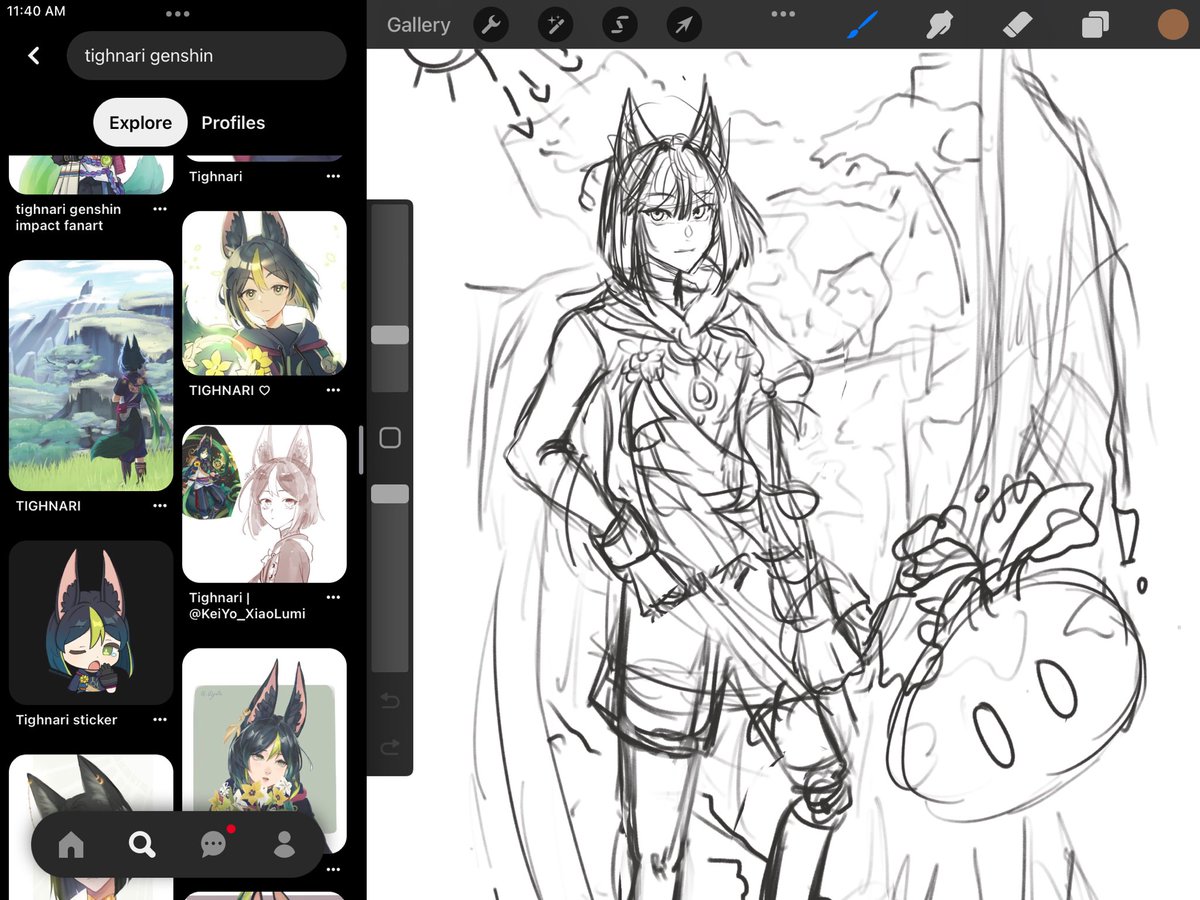Viewport: 1200px width, 900px height.
Task: Redo stroke with sidebar arrow
Action: [390, 747]
